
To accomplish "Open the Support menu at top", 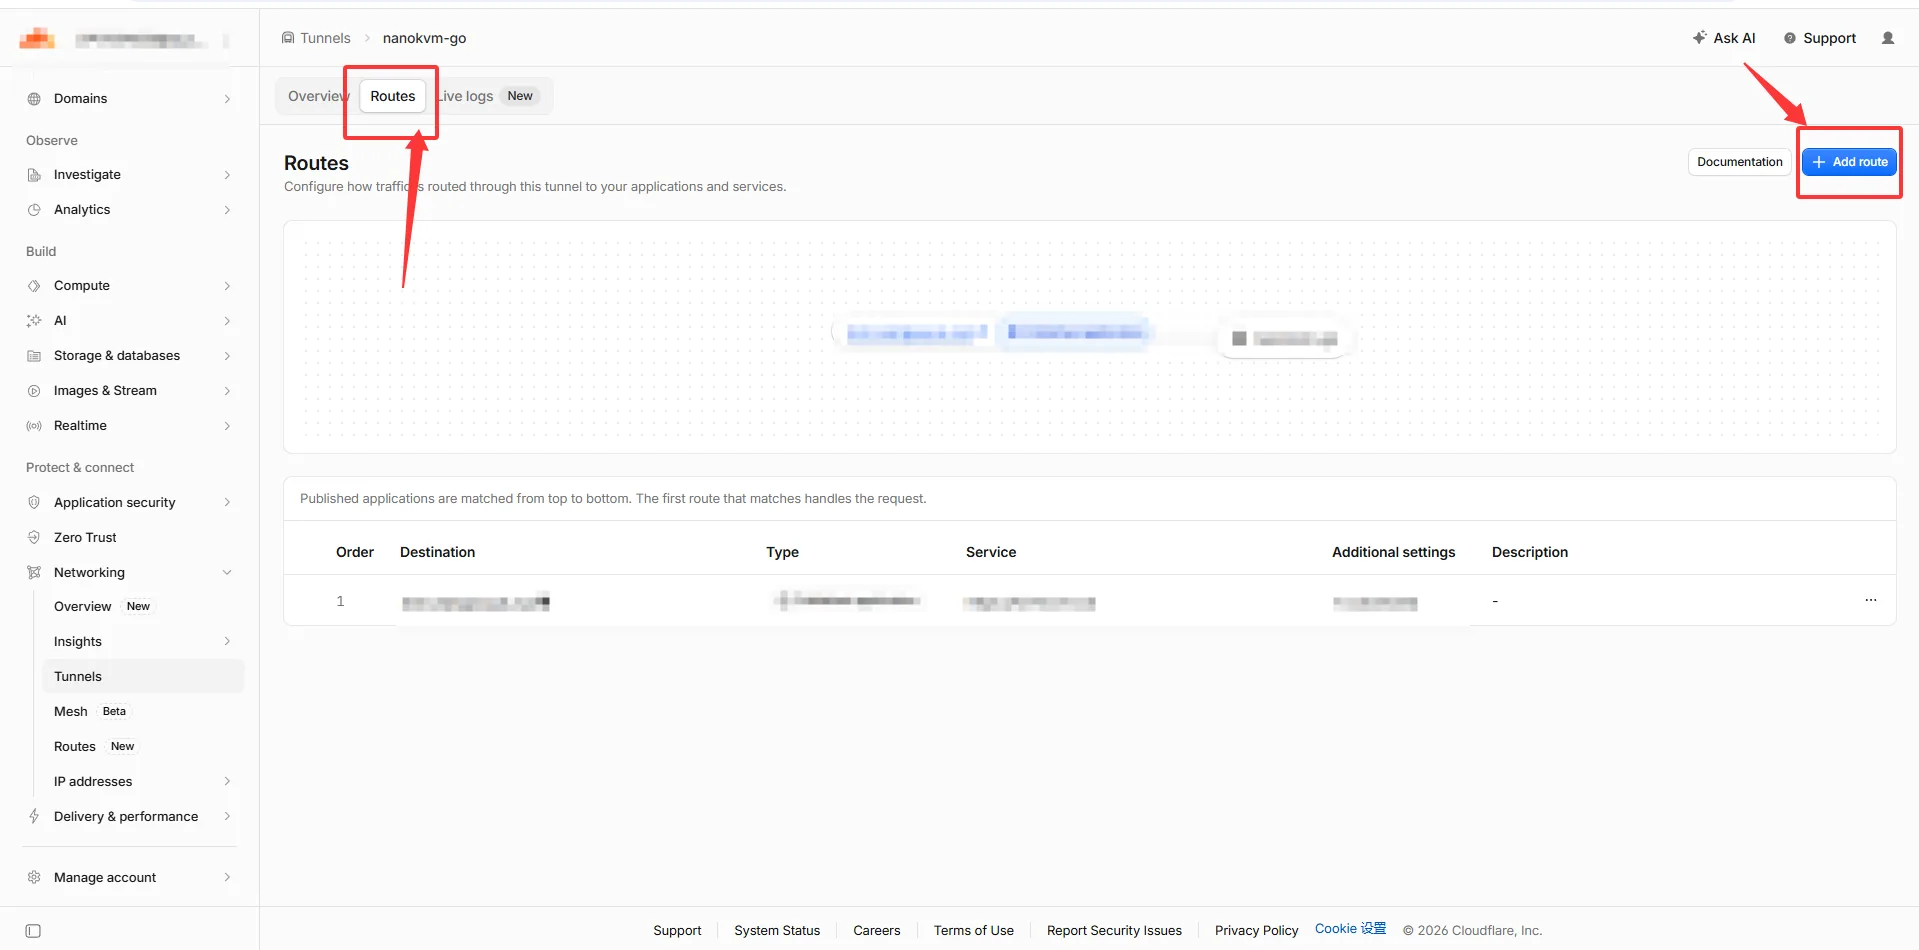I will pyautogui.click(x=1820, y=38).
